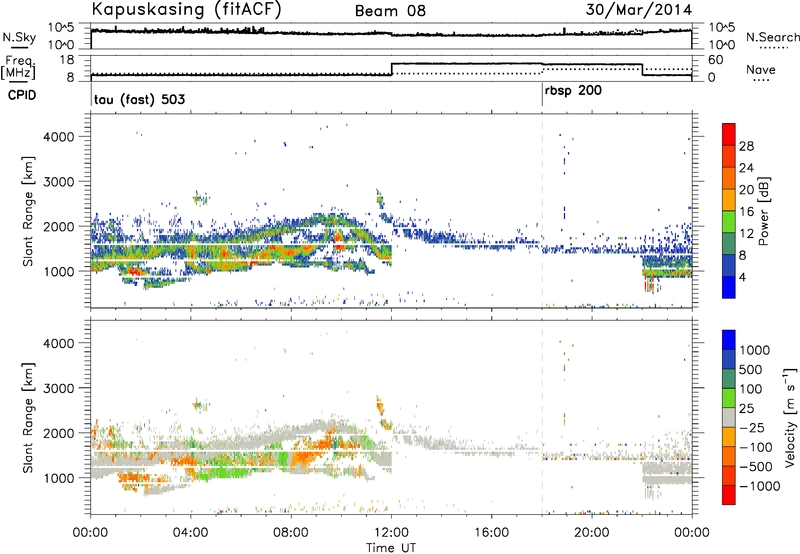Click the '-1000' value on Velocity scale
This screenshot has height=554, width=800.
[x=760, y=486]
